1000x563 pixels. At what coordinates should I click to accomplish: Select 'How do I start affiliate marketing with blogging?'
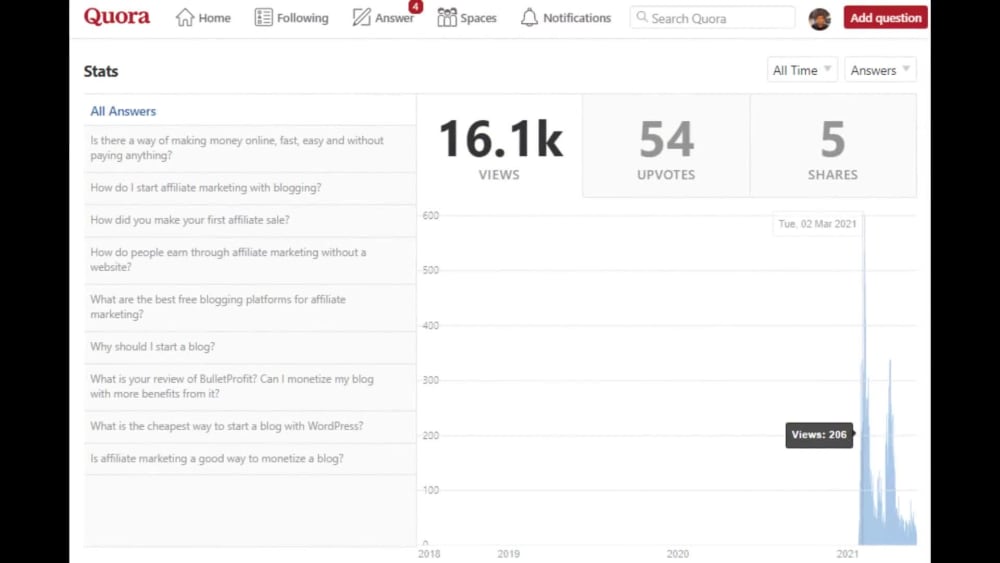coord(250,188)
